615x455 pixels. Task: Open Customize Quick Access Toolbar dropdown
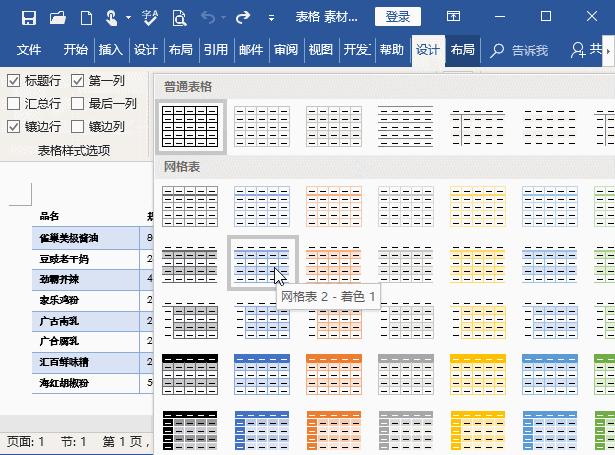pyautogui.click(x=271, y=18)
